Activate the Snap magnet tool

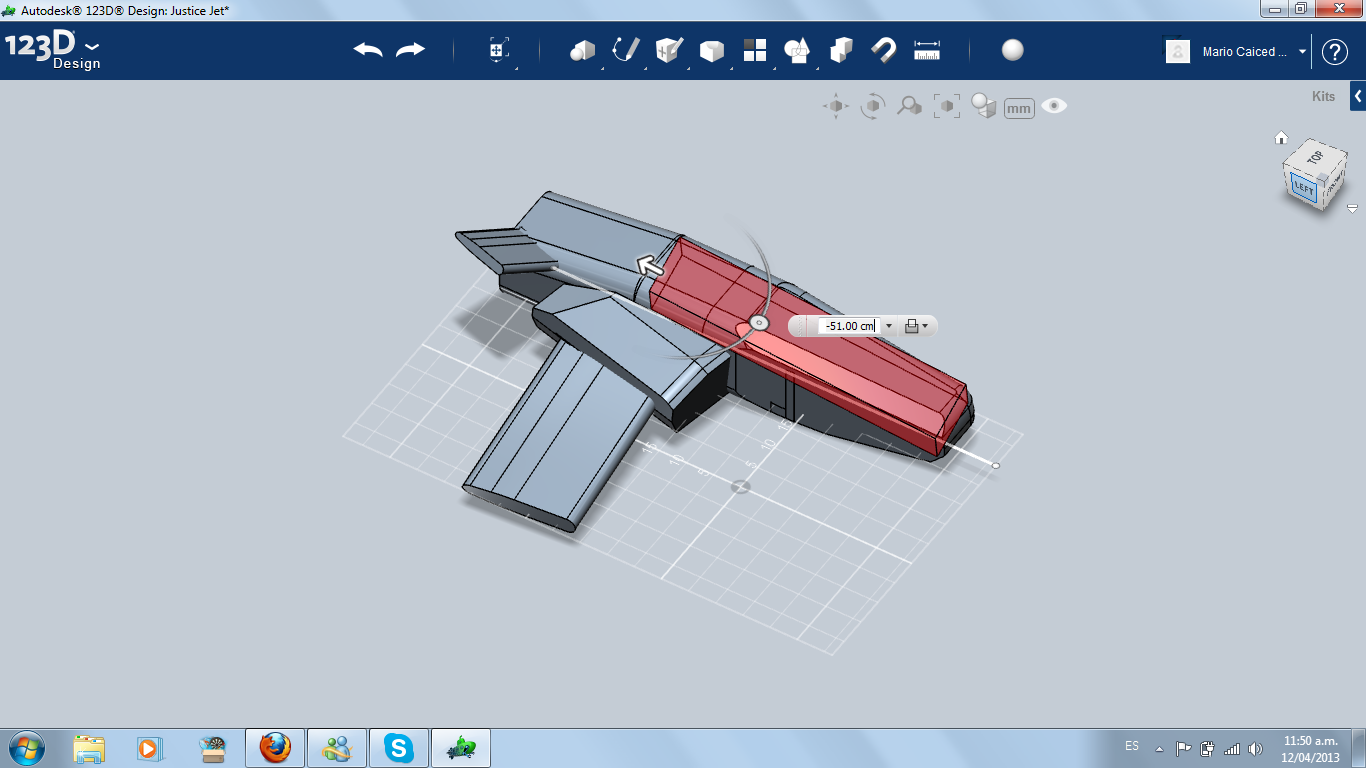(x=884, y=50)
